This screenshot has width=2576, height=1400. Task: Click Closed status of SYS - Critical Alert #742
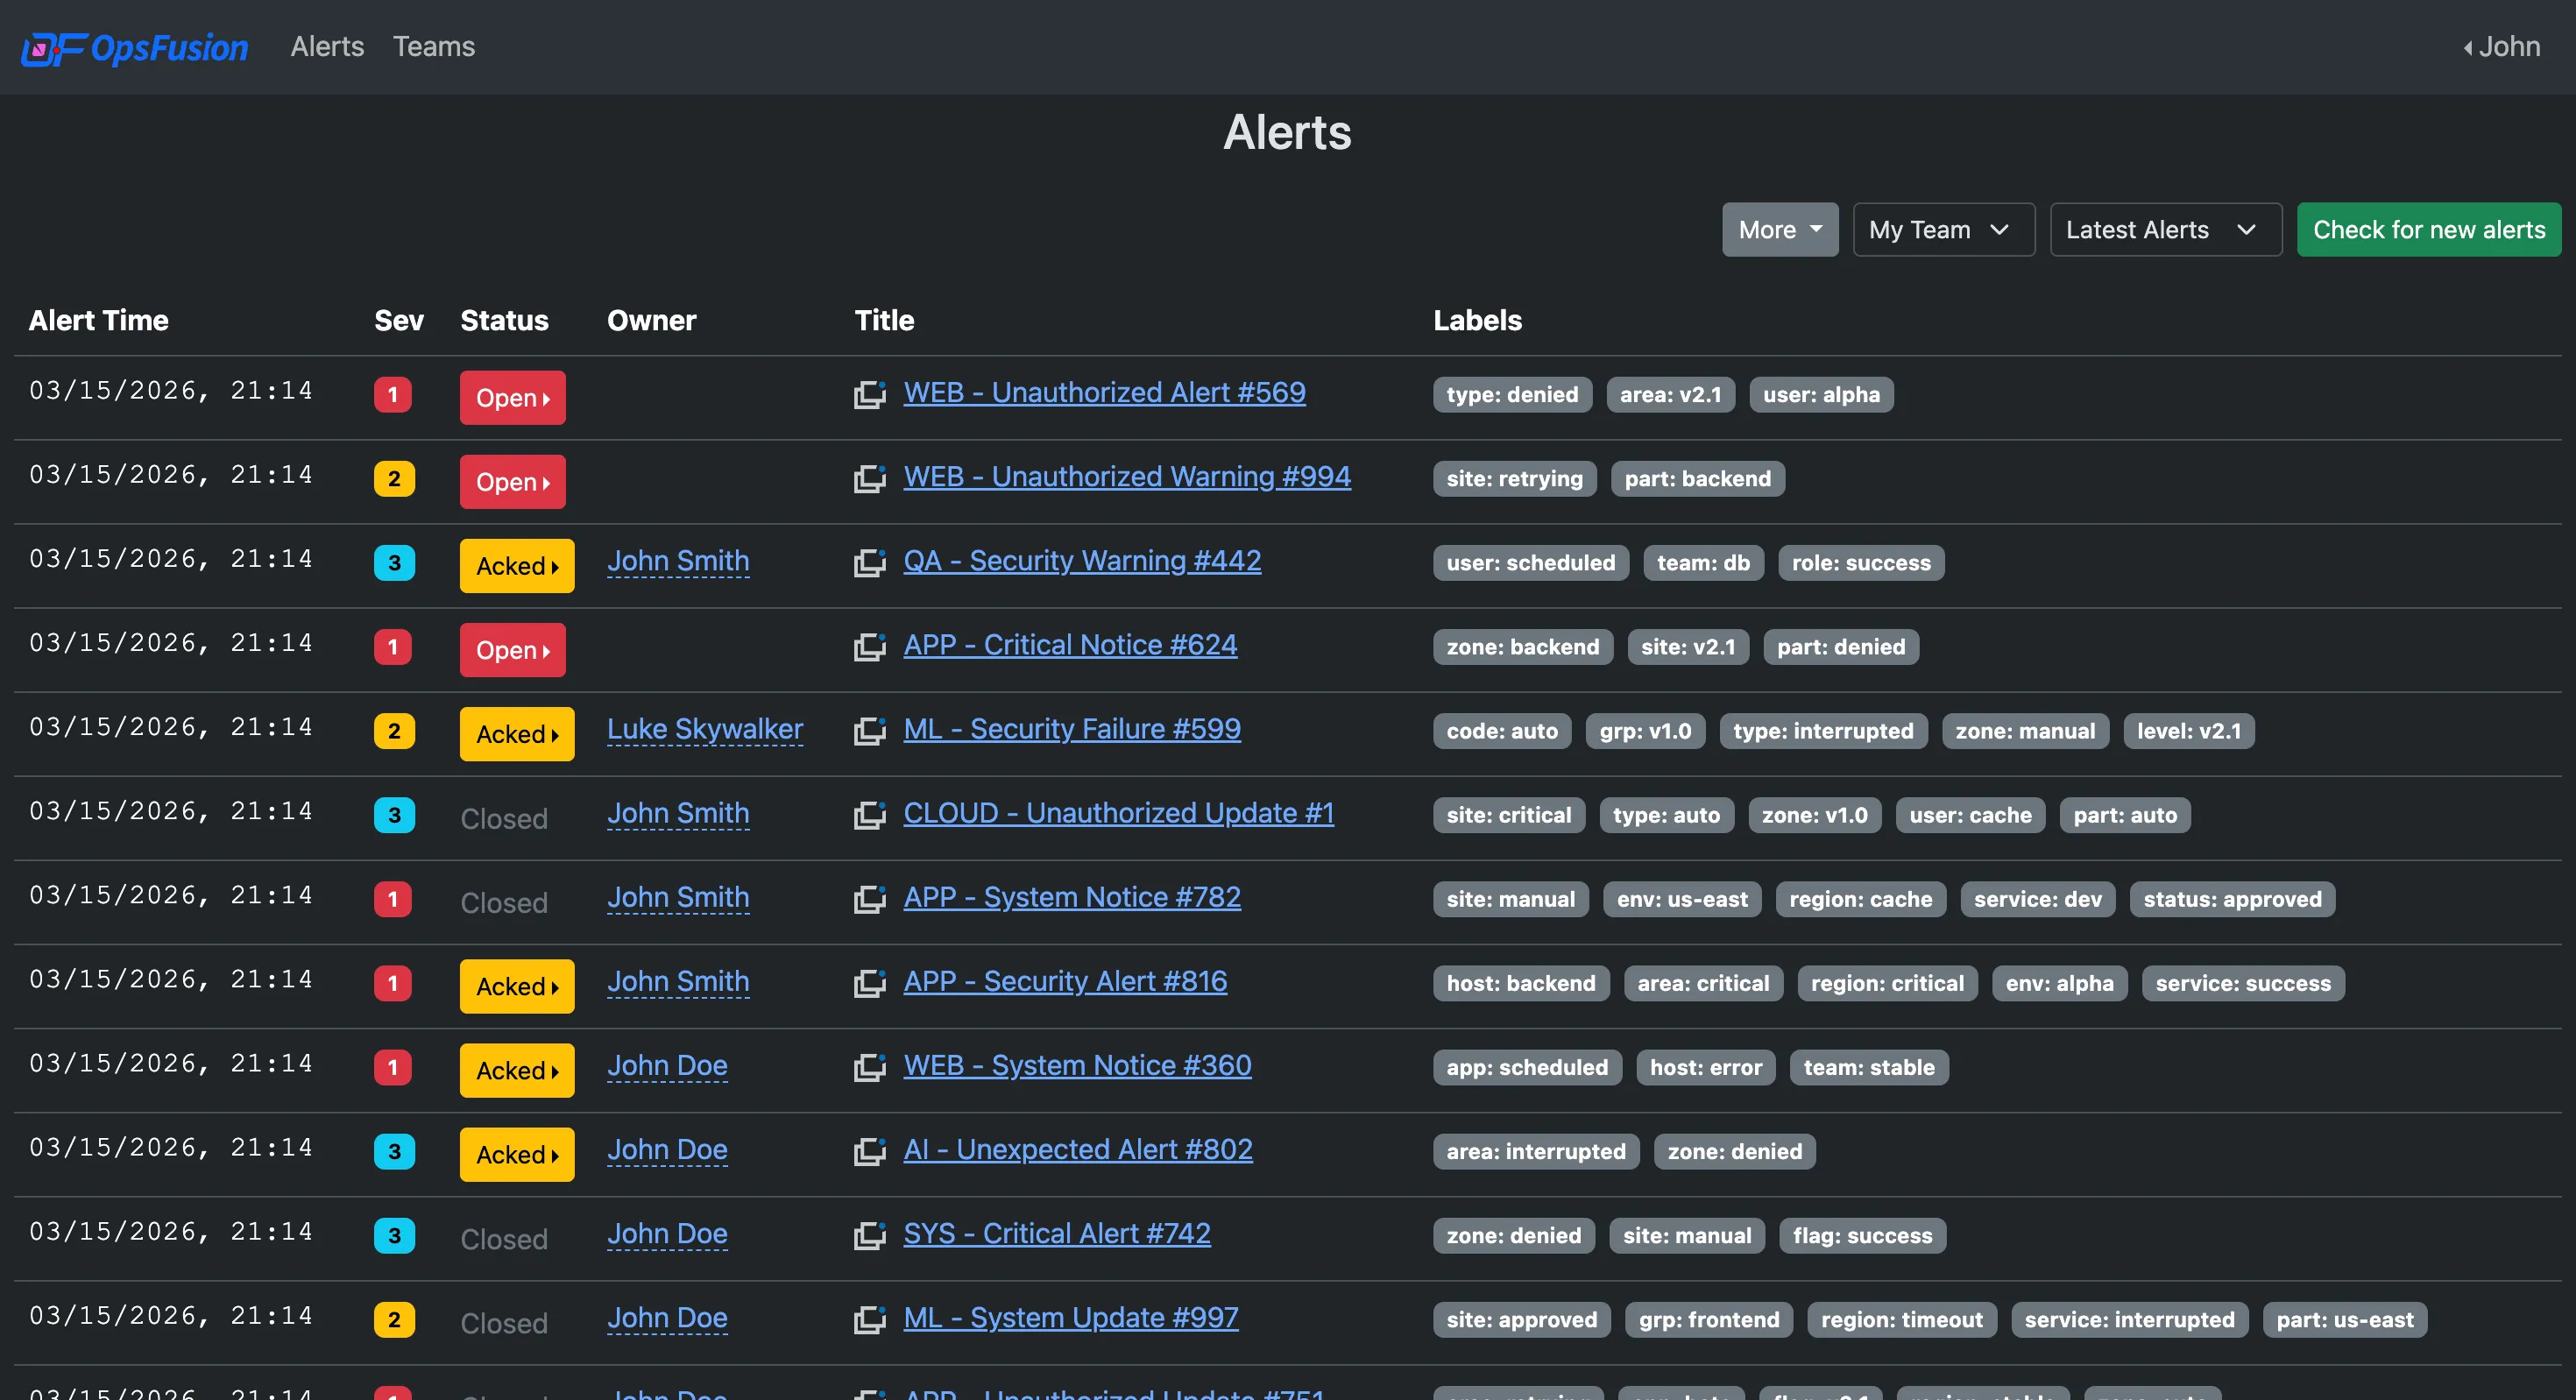pyautogui.click(x=504, y=1238)
